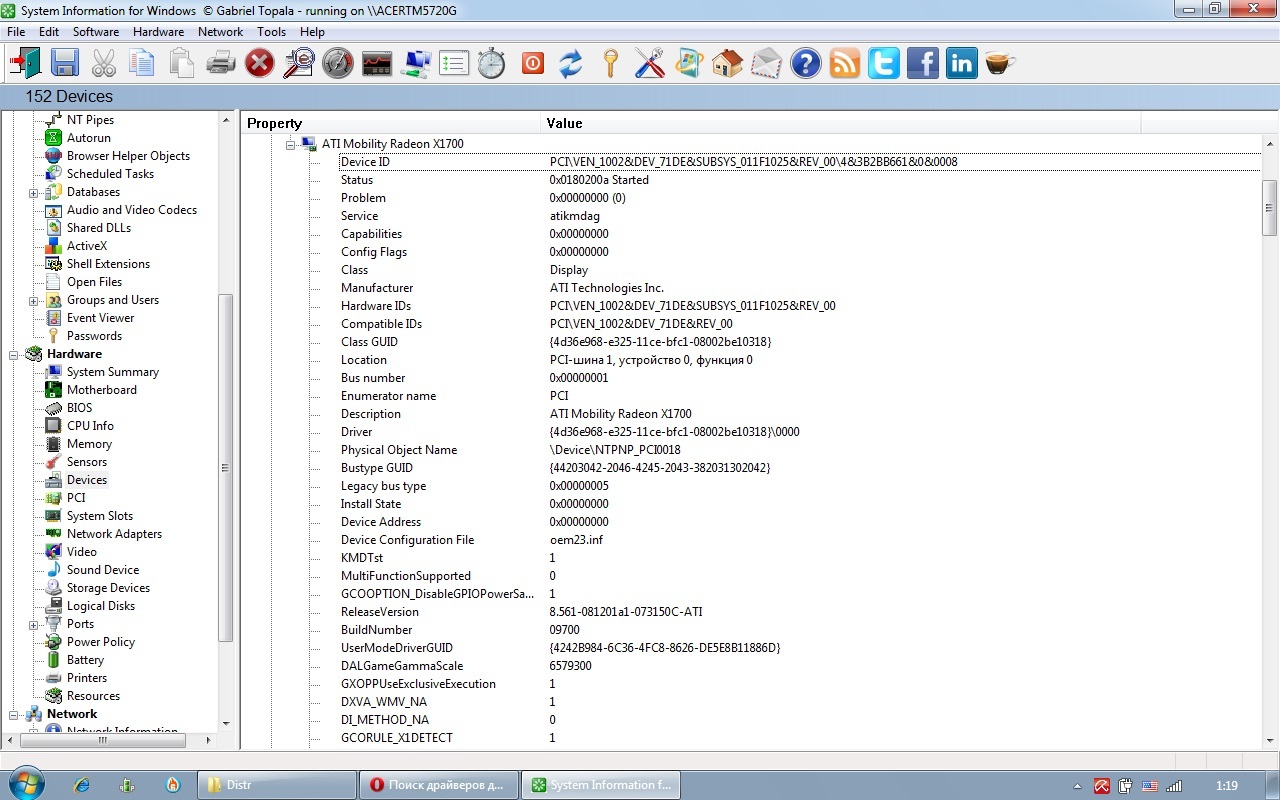Expand the Databases tree node
1280x800 pixels.
click(34, 192)
